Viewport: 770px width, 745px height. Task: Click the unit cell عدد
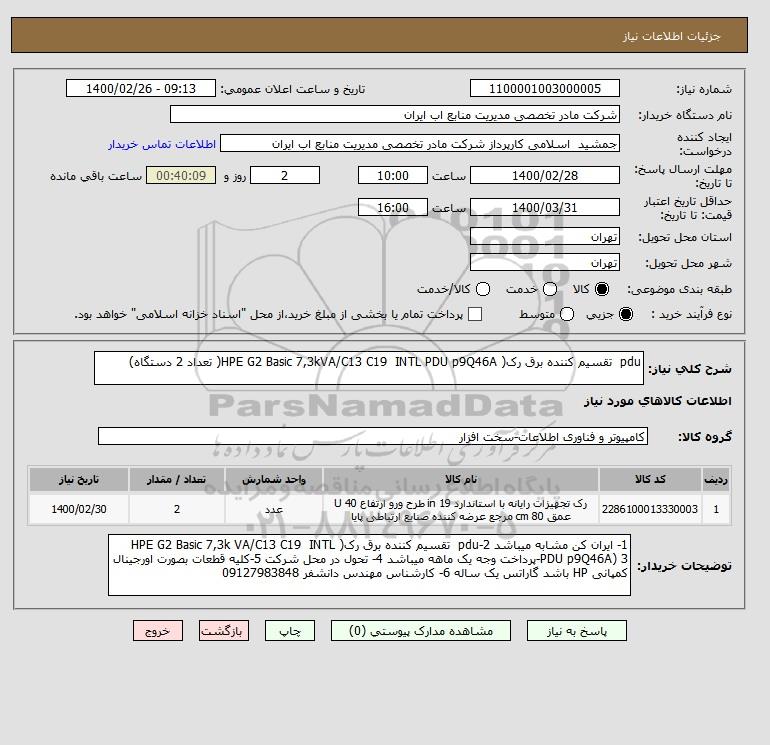[x=274, y=509]
